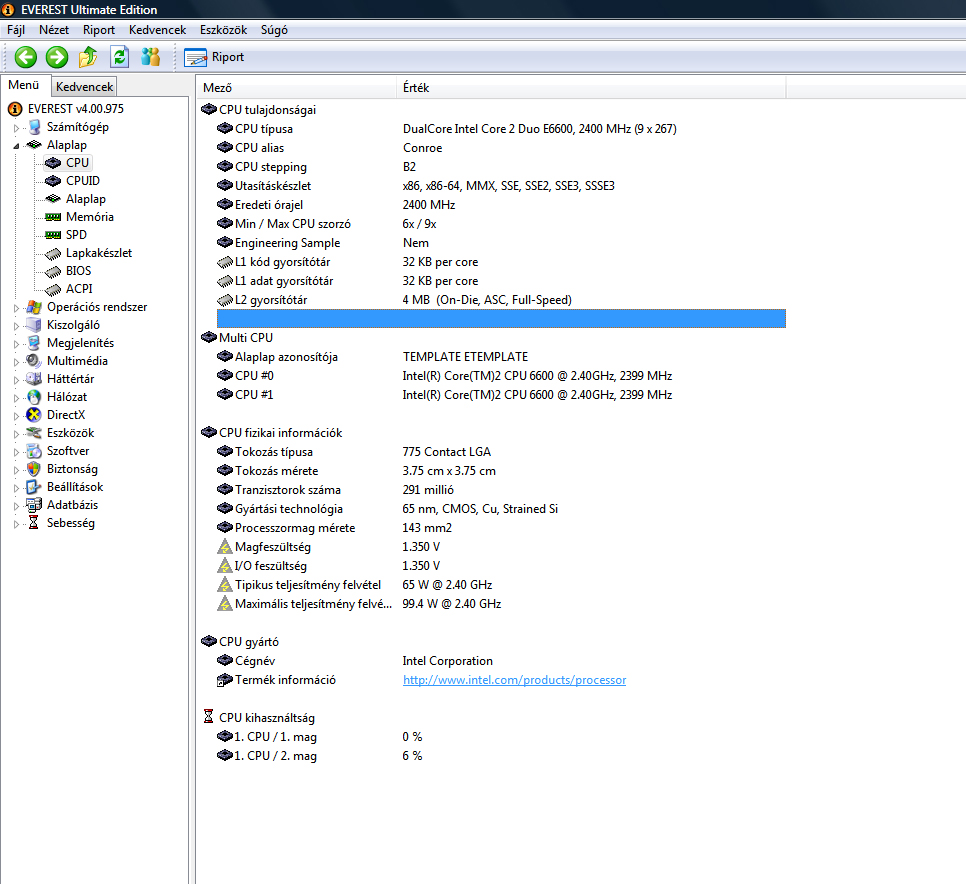Image resolution: width=966 pixels, height=884 pixels.
Task: Expand the DirectX tree node
Action: click(17, 416)
